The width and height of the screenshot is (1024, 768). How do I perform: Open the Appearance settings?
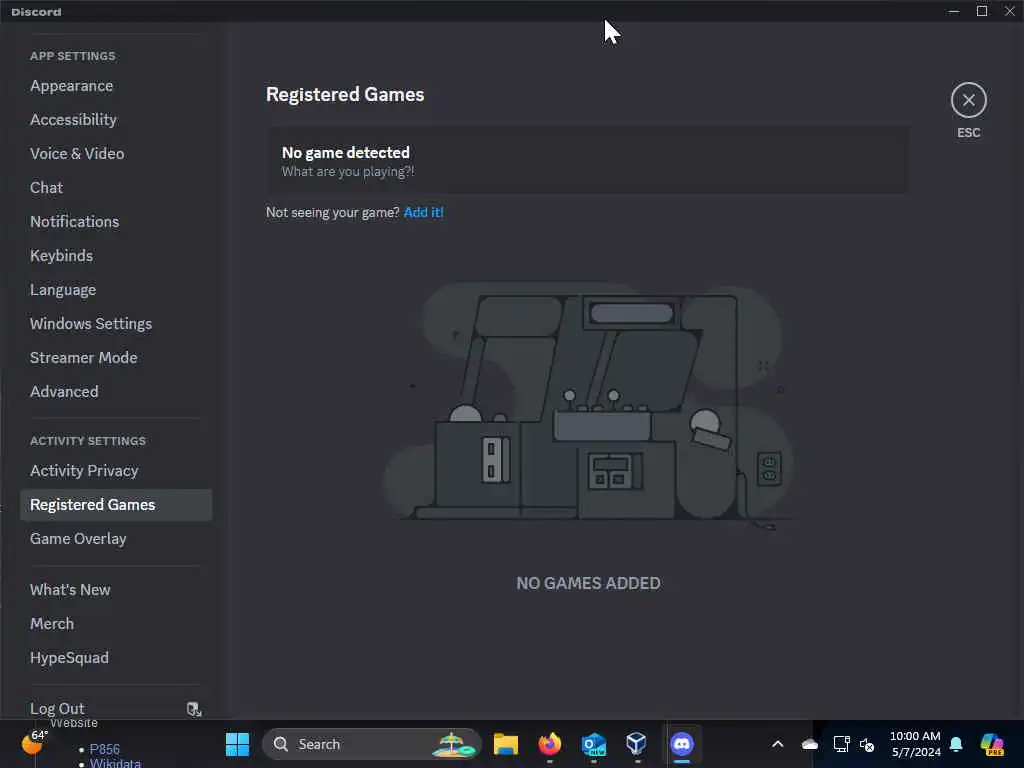point(72,86)
